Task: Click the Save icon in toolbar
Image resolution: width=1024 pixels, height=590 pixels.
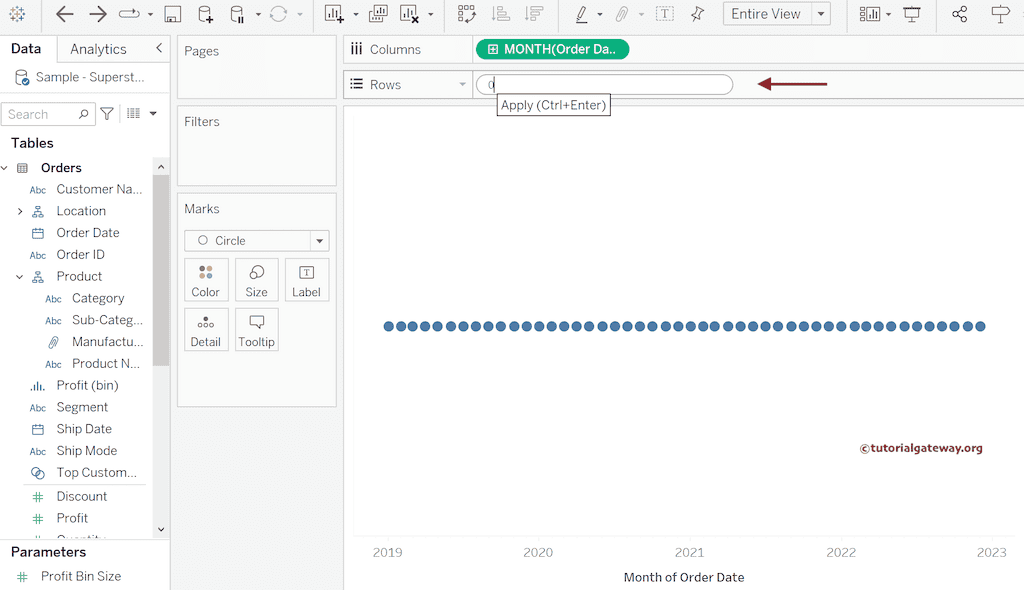Action: coord(172,14)
